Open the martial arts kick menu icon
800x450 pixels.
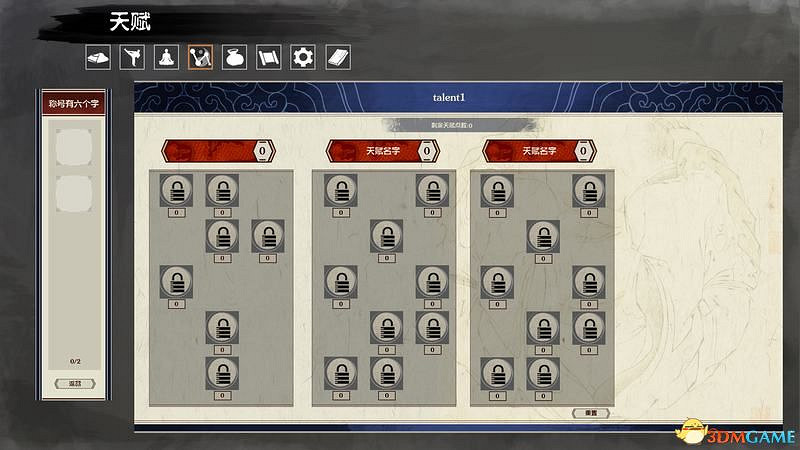tap(131, 58)
